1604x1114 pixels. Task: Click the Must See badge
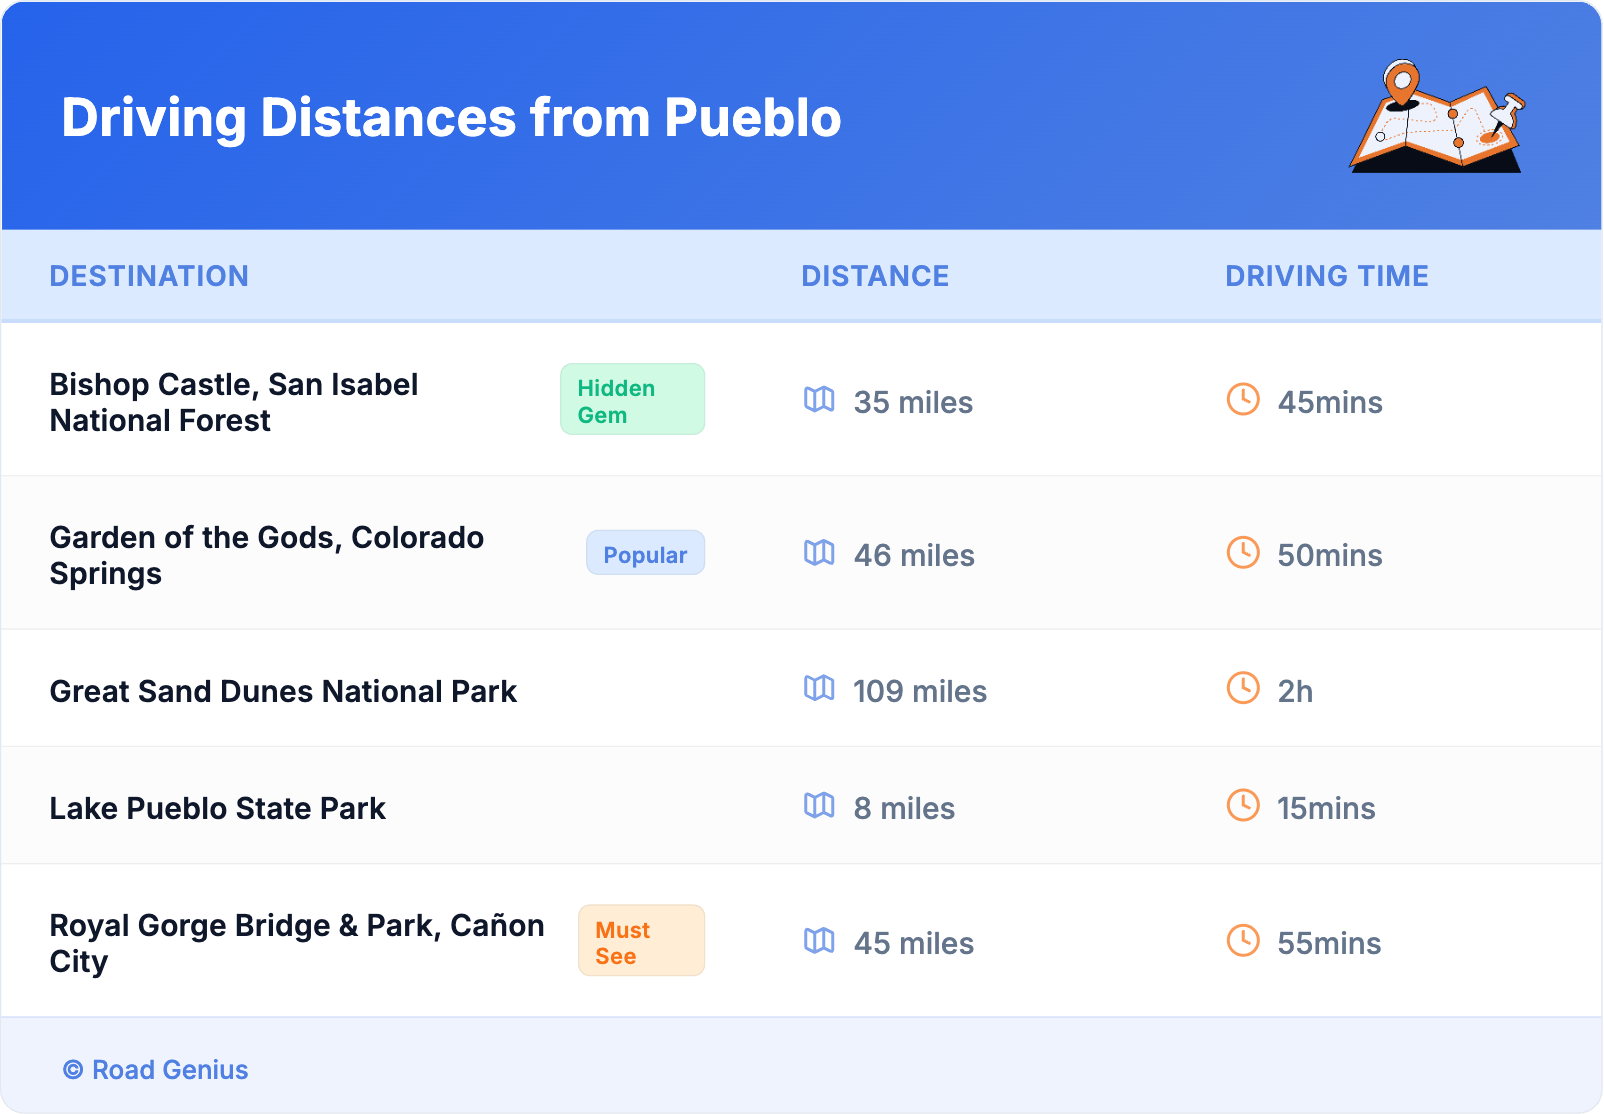tap(641, 941)
